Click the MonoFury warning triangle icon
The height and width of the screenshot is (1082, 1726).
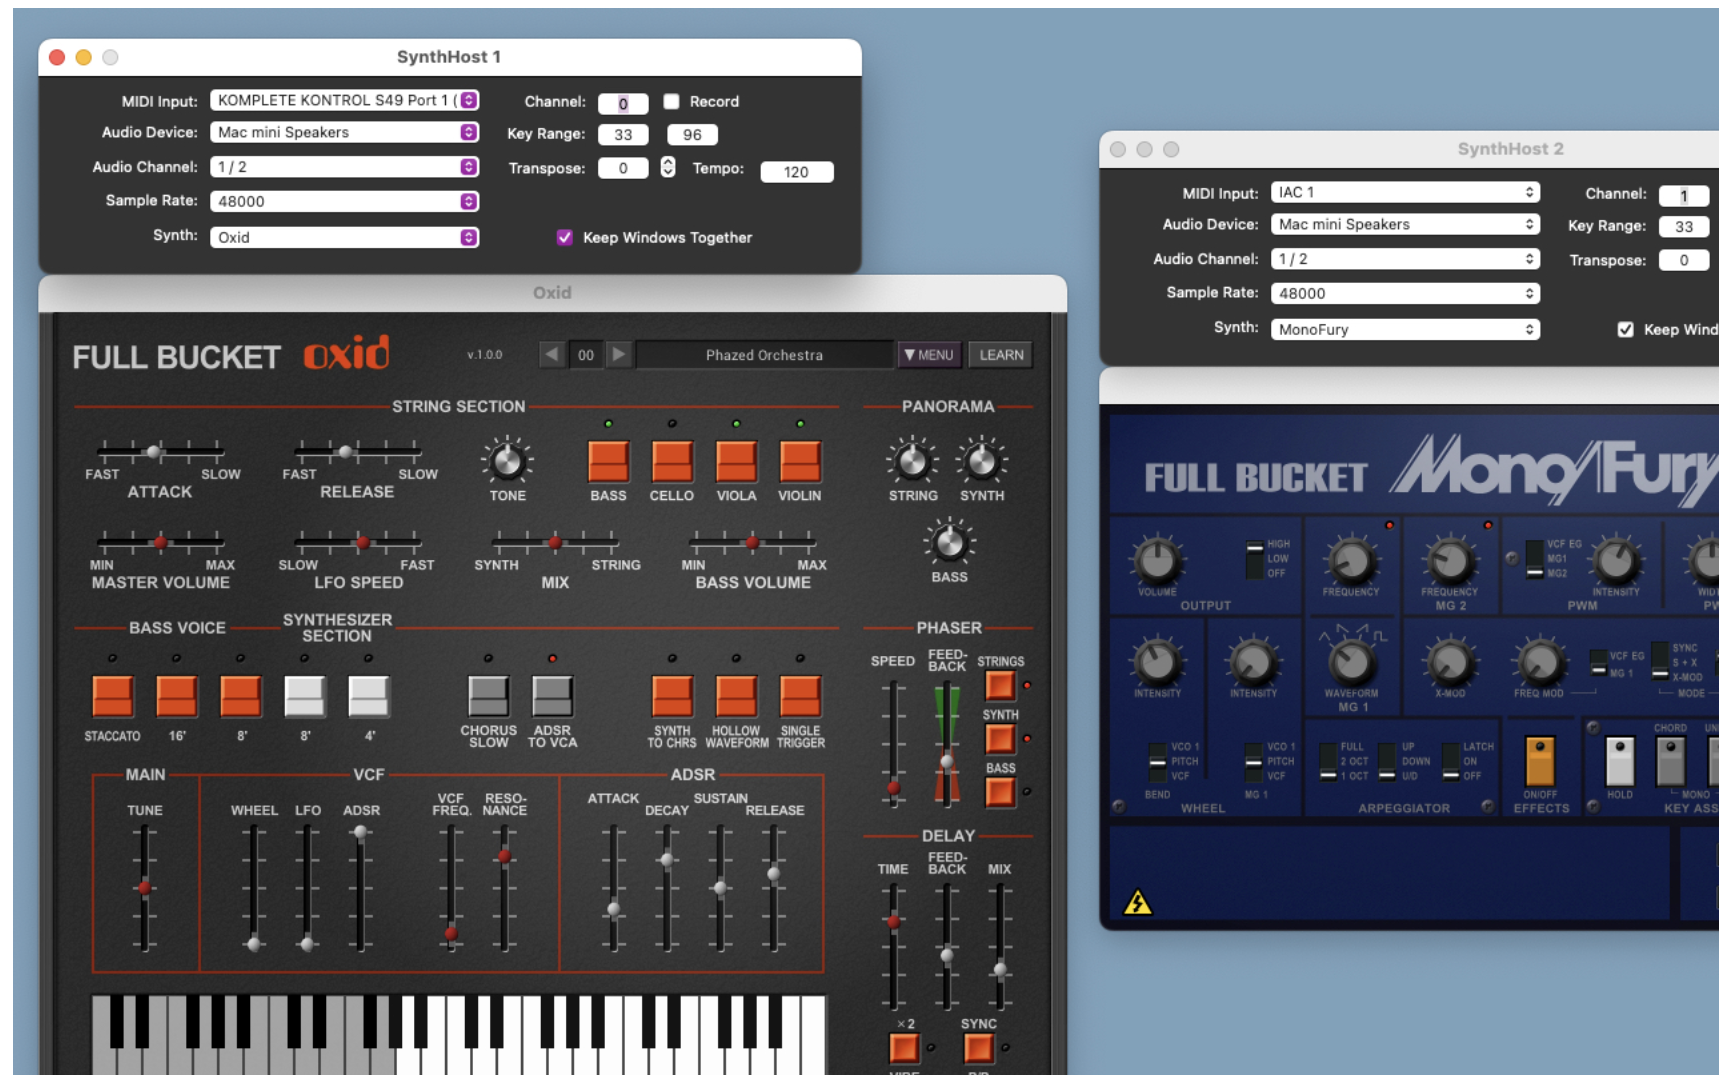(x=1137, y=903)
